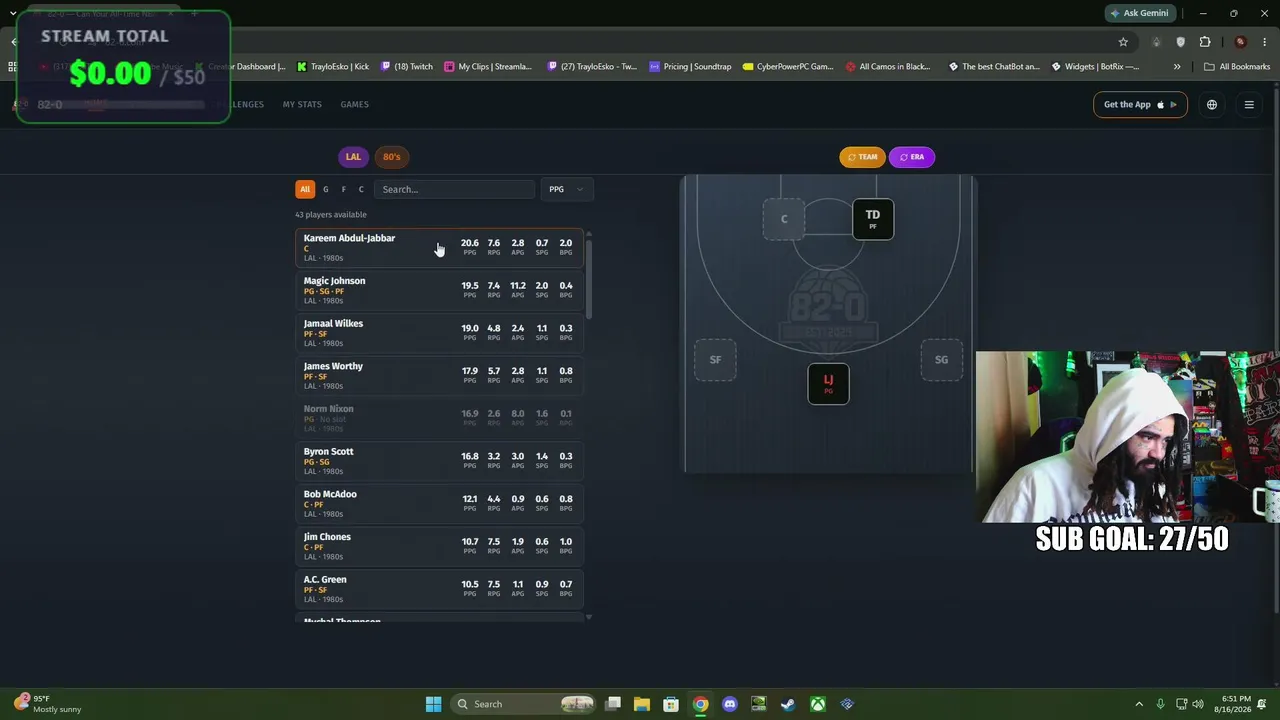Image resolution: width=1280 pixels, height=720 pixels.
Task: Click the LAL team badge
Action: (353, 157)
